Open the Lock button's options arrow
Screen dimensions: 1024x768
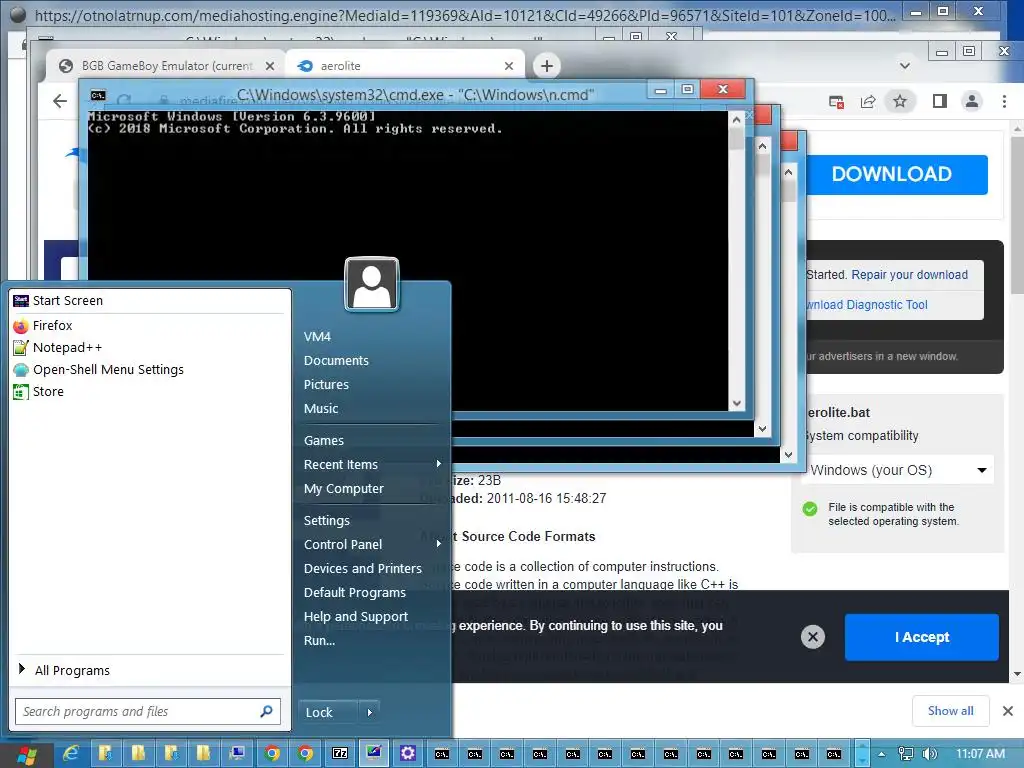370,712
